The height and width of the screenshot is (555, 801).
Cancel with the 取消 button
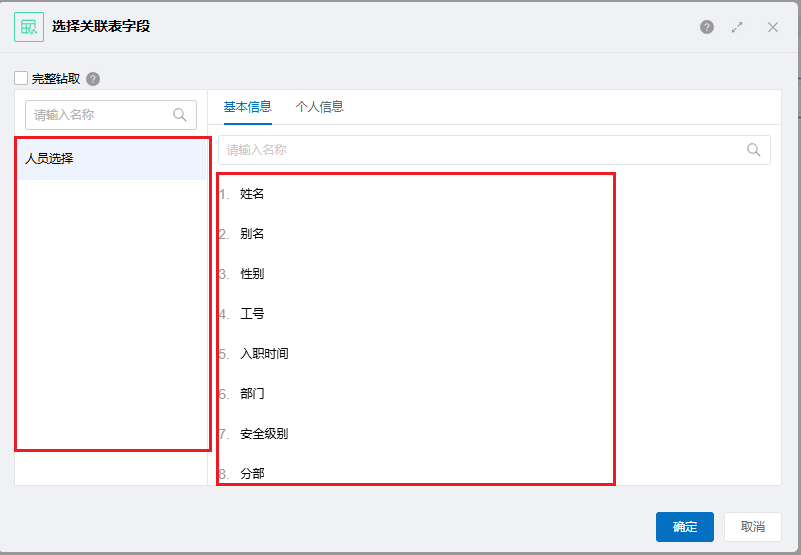pos(752,527)
